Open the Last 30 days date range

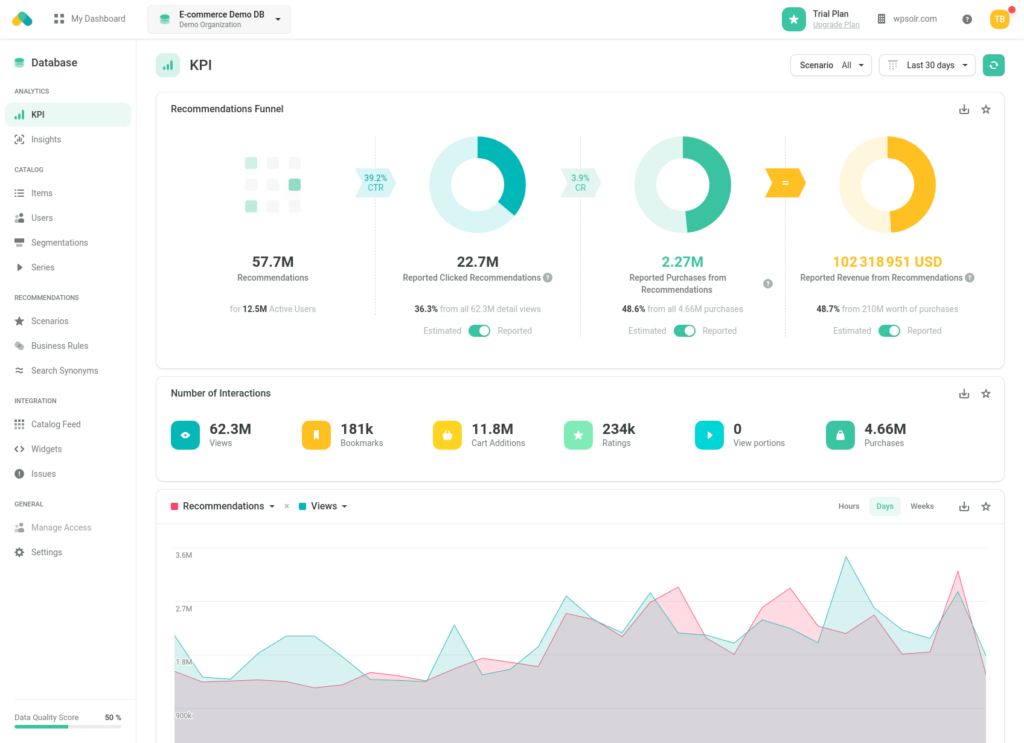coord(927,65)
